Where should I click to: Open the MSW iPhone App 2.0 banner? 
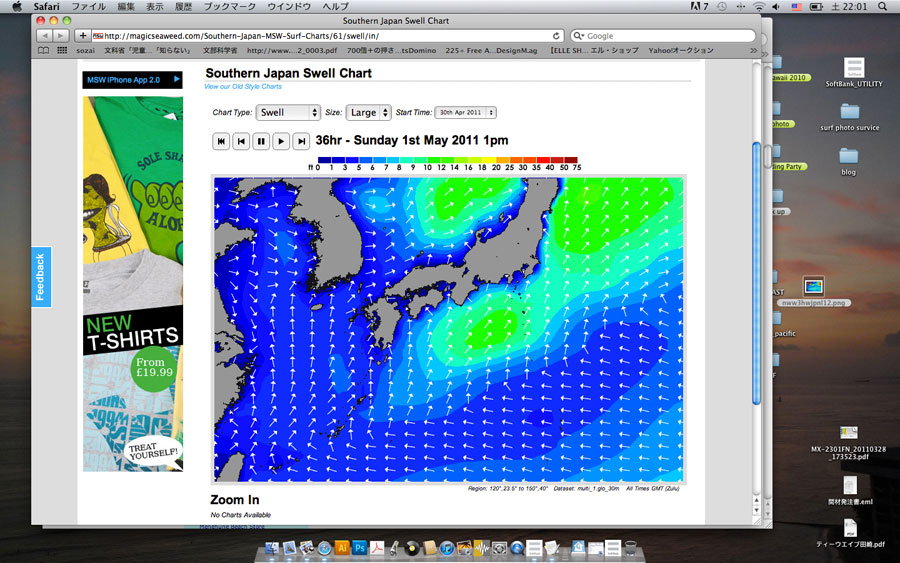(x=133, y=80)
